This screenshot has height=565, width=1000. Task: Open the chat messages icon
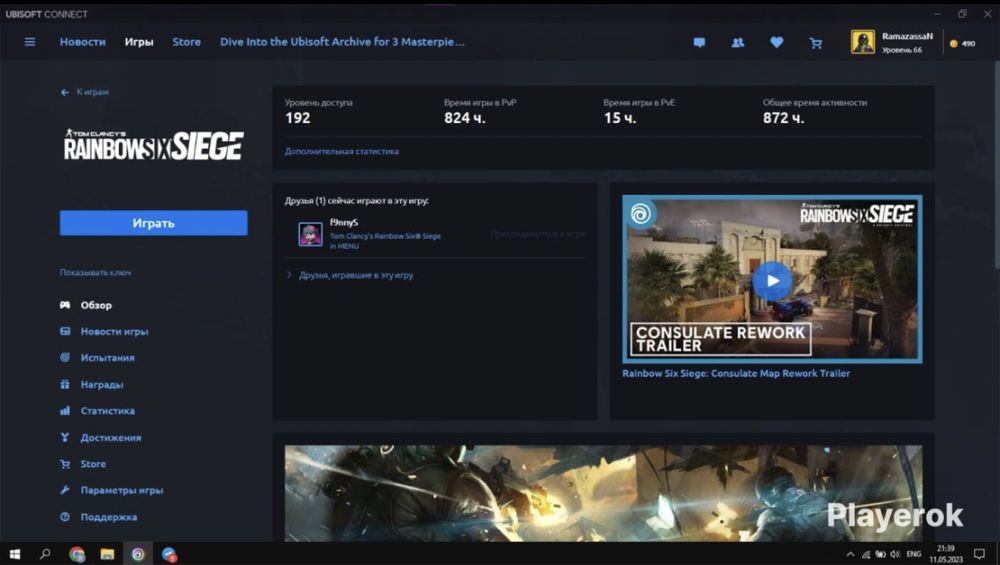coord(700,43)
